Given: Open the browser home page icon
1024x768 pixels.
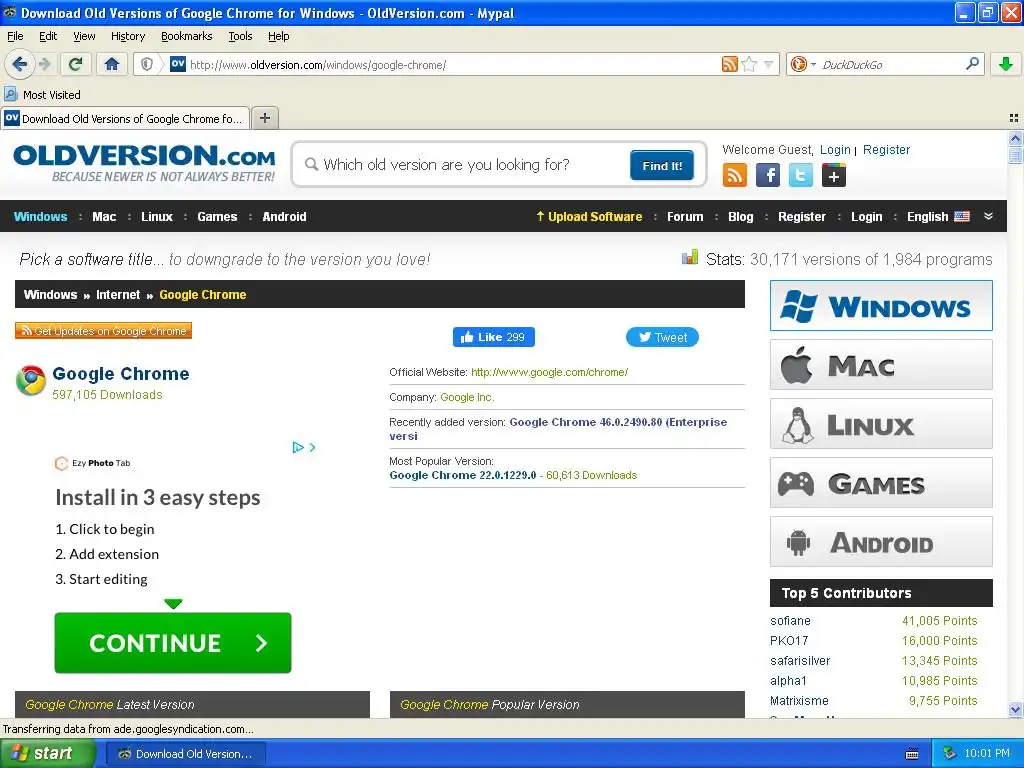Looking at the screenshot, I should click(x=112, y=64).
